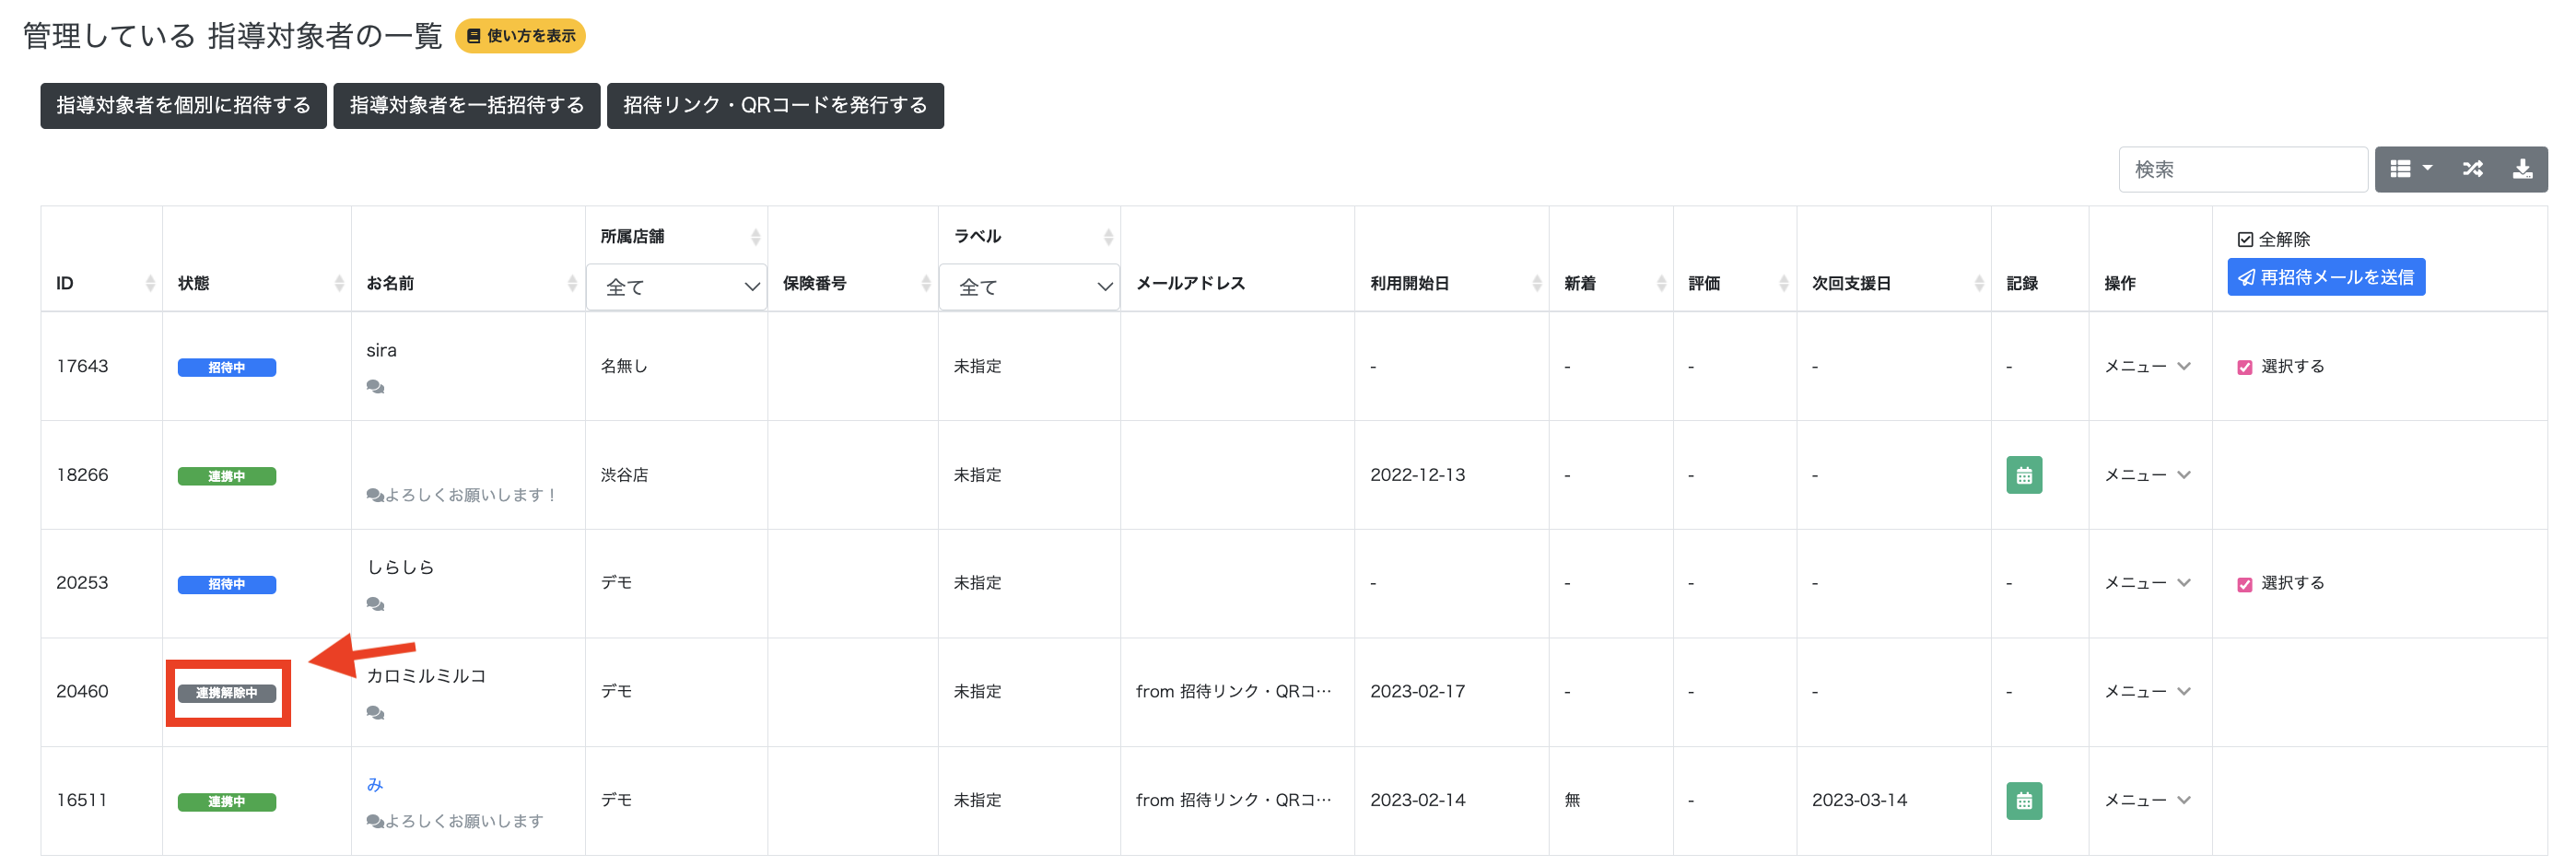The height and width of the screenshot is (866, 2576).
Task: Open メニュー dropdown for row 17643
Action: [x=2147, y=366]
